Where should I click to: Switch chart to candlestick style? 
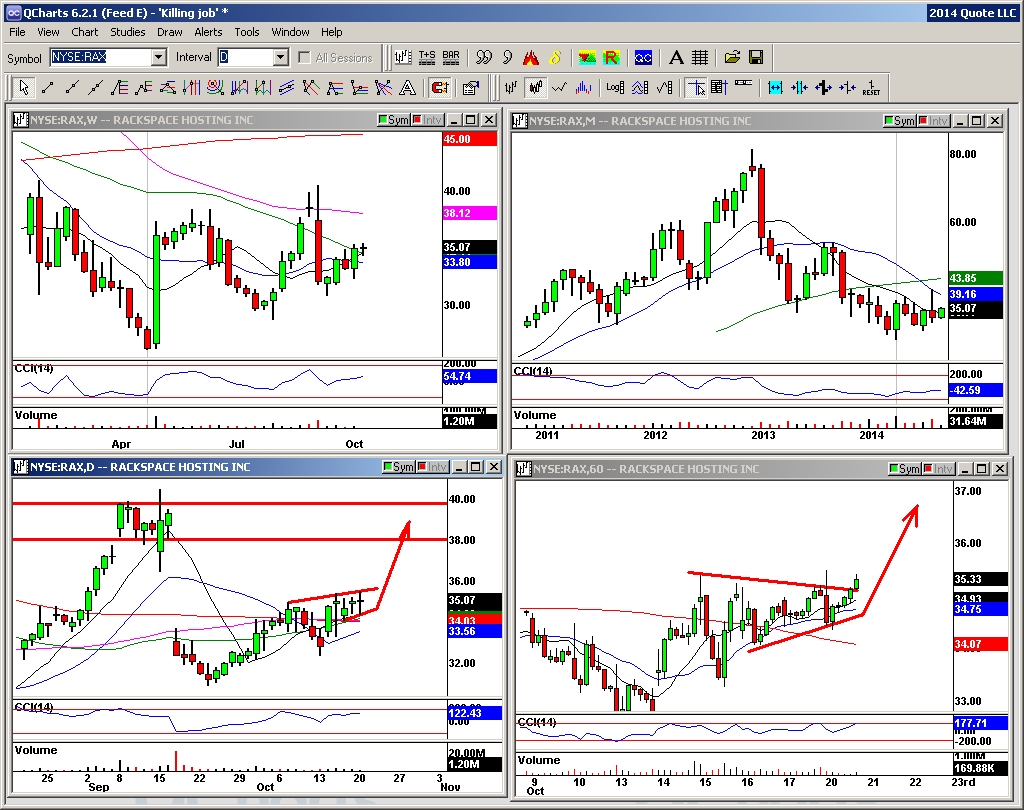click(535, 87)
